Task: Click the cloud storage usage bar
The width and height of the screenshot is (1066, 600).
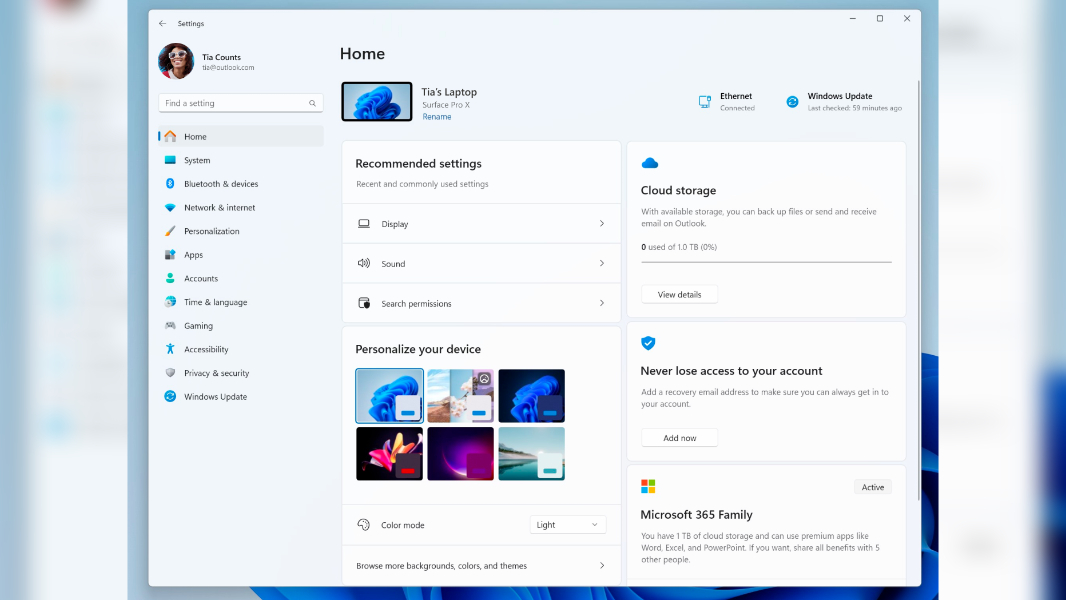Action: [x=766, y=259]
